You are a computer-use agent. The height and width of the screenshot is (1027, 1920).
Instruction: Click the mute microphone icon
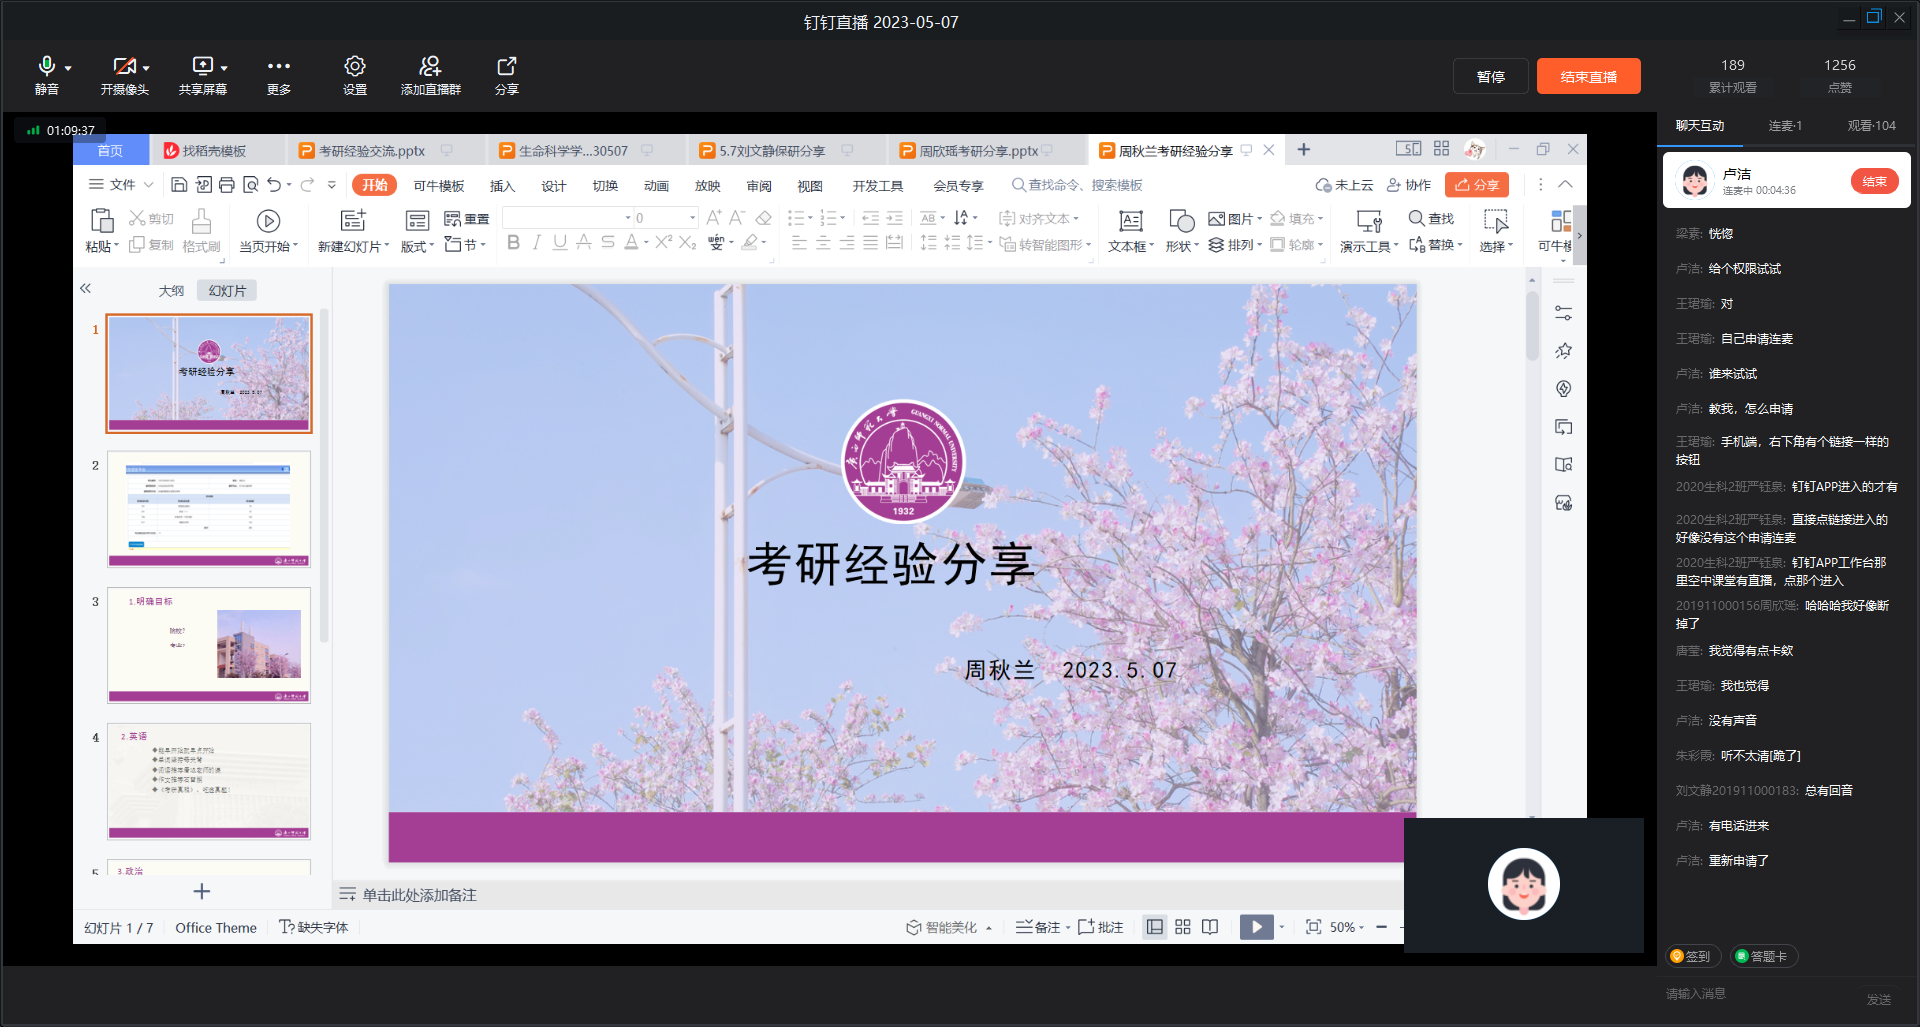pos(46,67)
